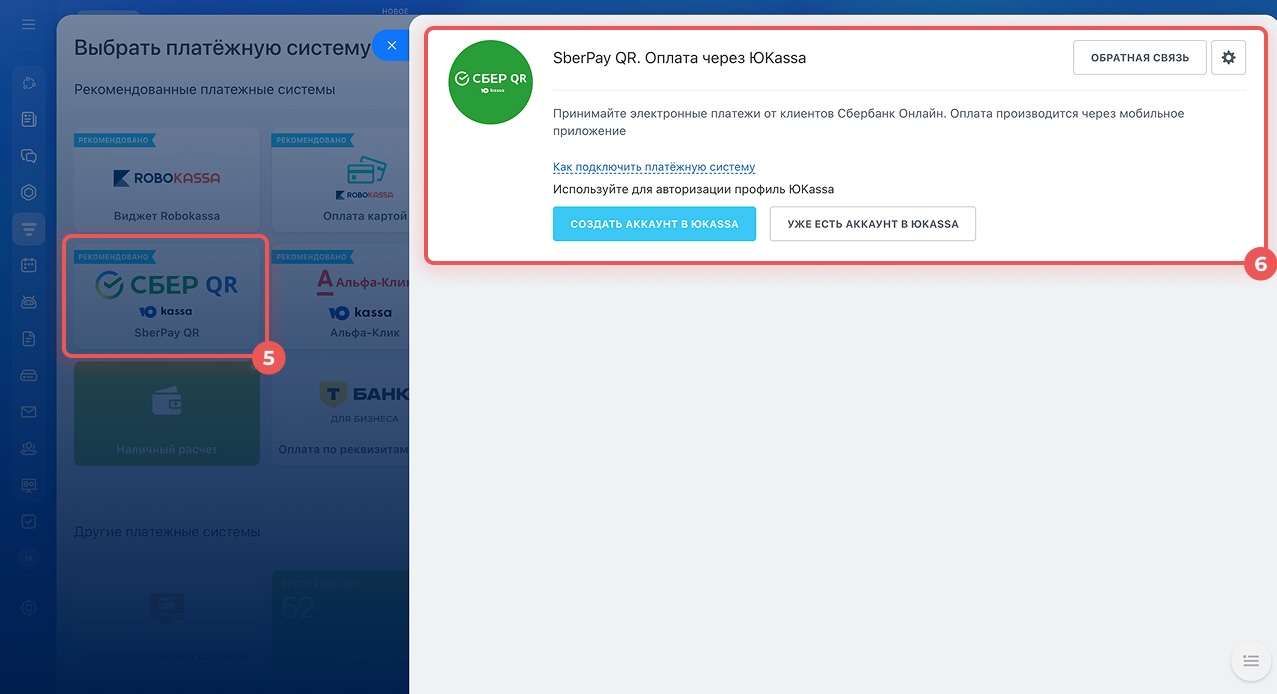Select the Оплата по реквизитам card
The height and width of the screenshot is (694, 1277).
pyautogui.click(x=341, y=413)
